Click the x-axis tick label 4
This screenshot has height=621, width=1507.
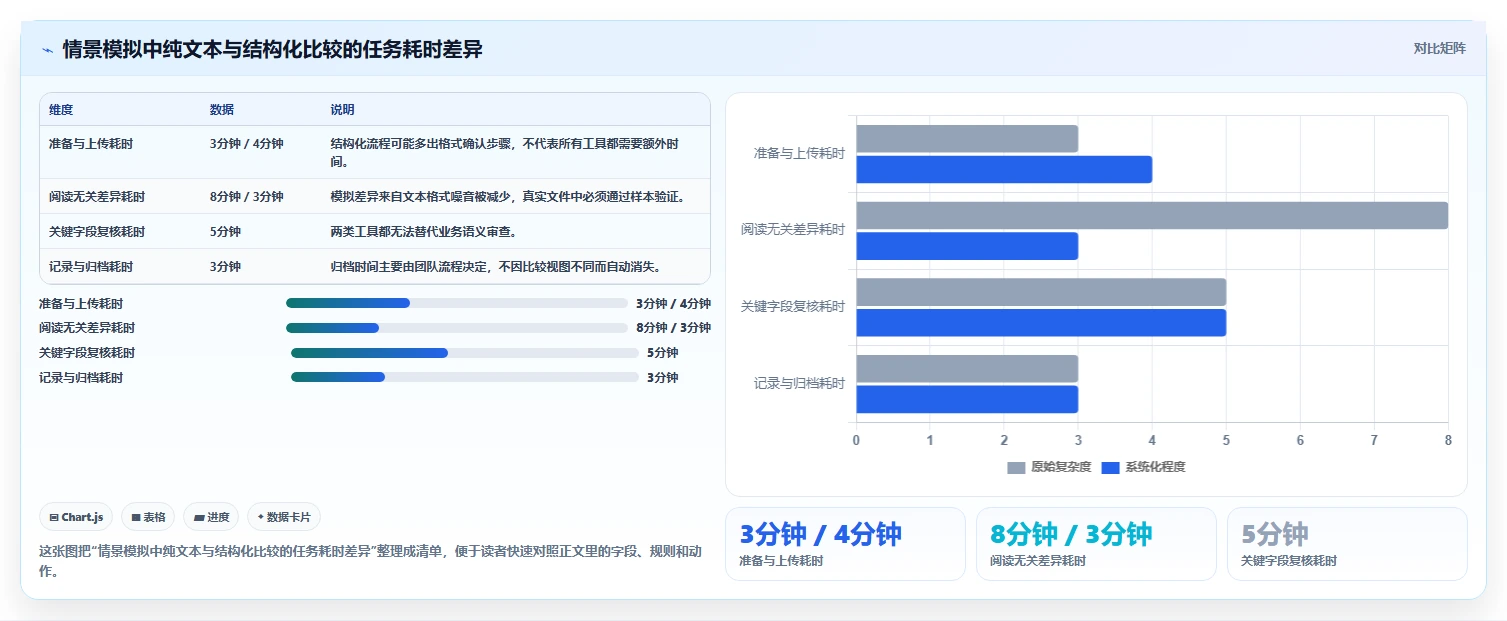point(1152,441)
